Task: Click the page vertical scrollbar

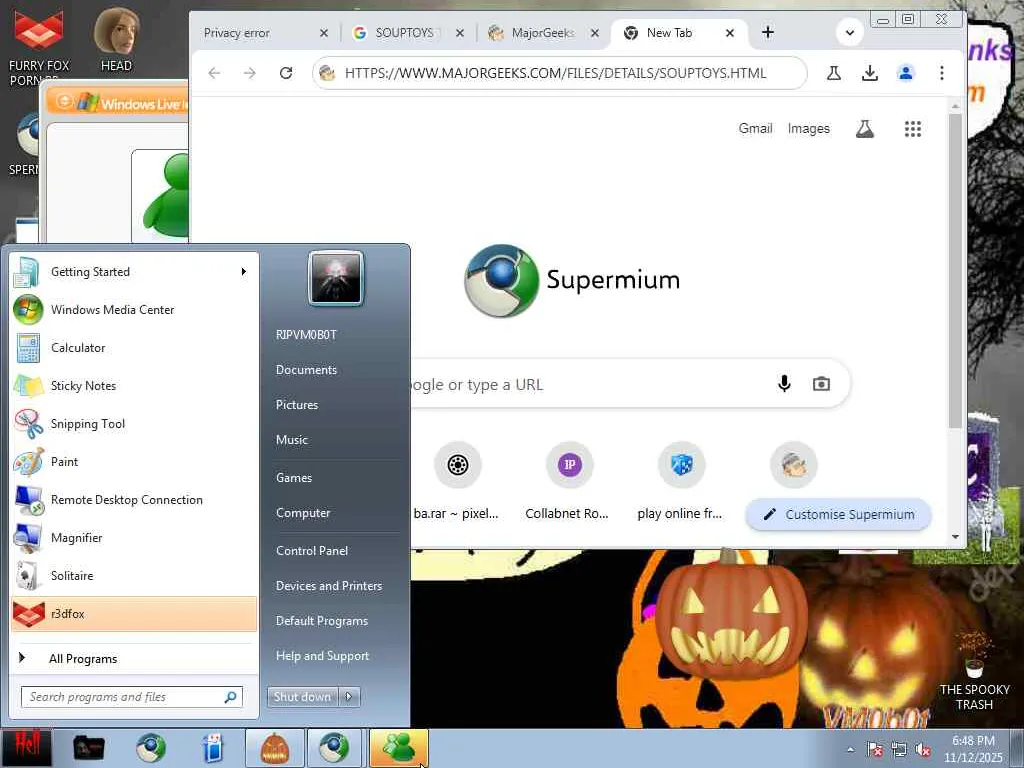Action: point(955,271)
